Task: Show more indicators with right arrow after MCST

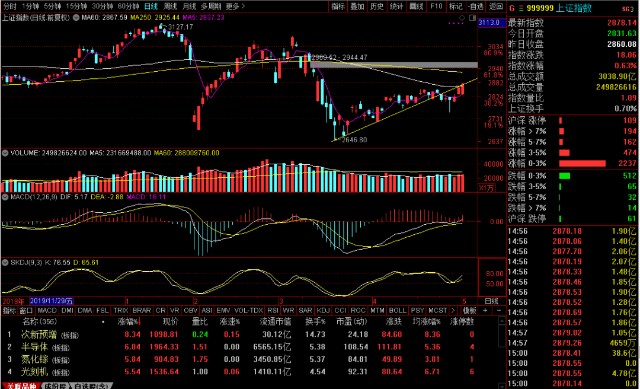Action: pos(453,311)
